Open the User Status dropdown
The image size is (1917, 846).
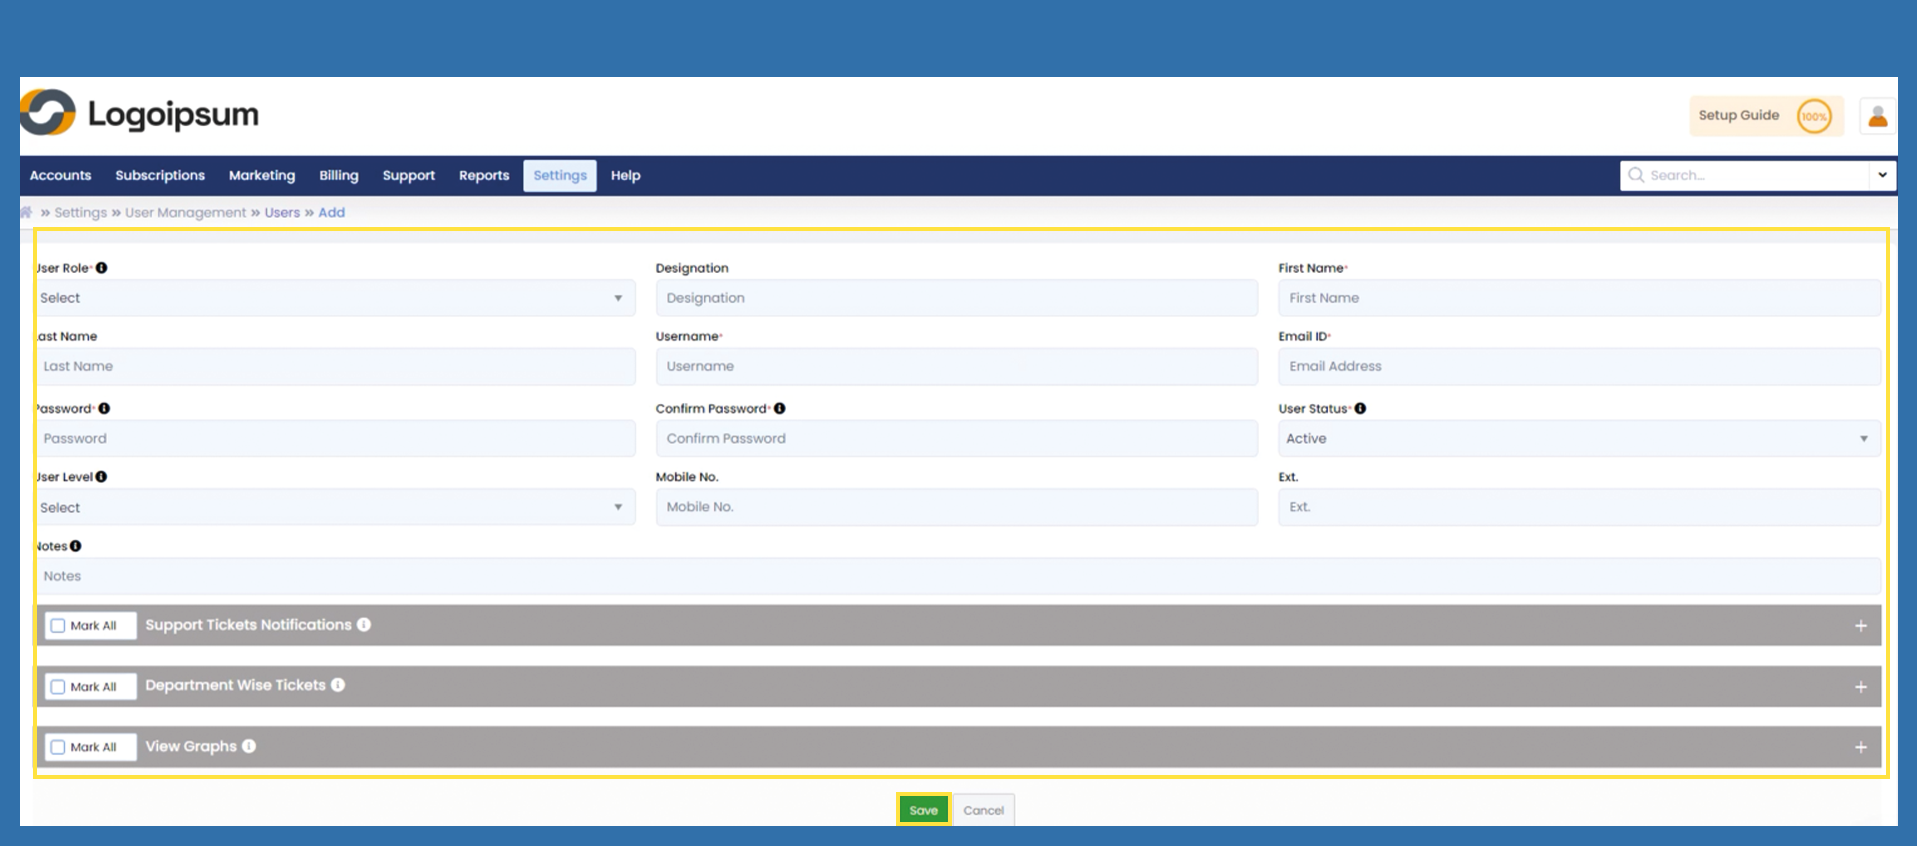[1578, 438]
